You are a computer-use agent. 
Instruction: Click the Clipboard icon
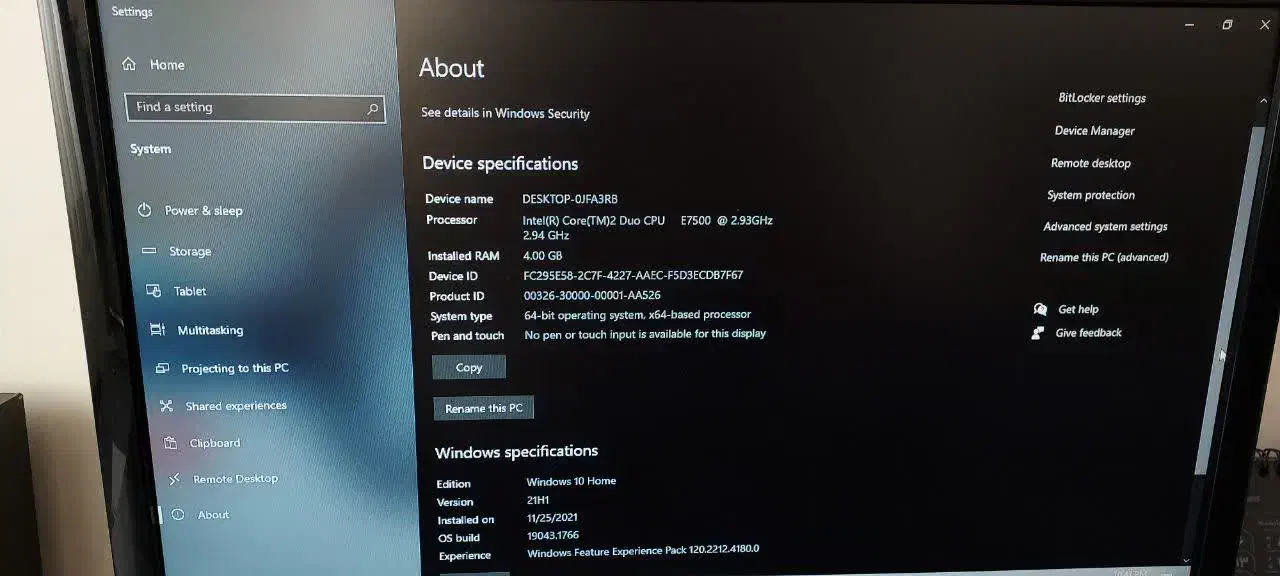(170, 443)
